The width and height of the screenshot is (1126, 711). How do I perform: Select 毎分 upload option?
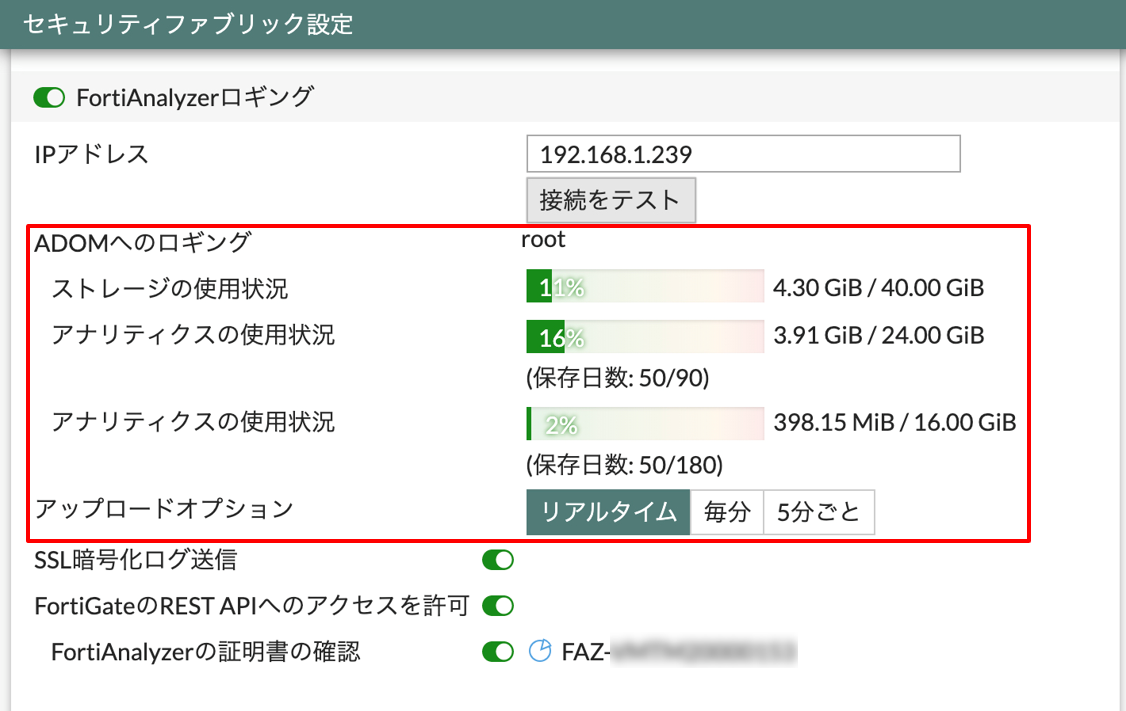coord(727,512)
